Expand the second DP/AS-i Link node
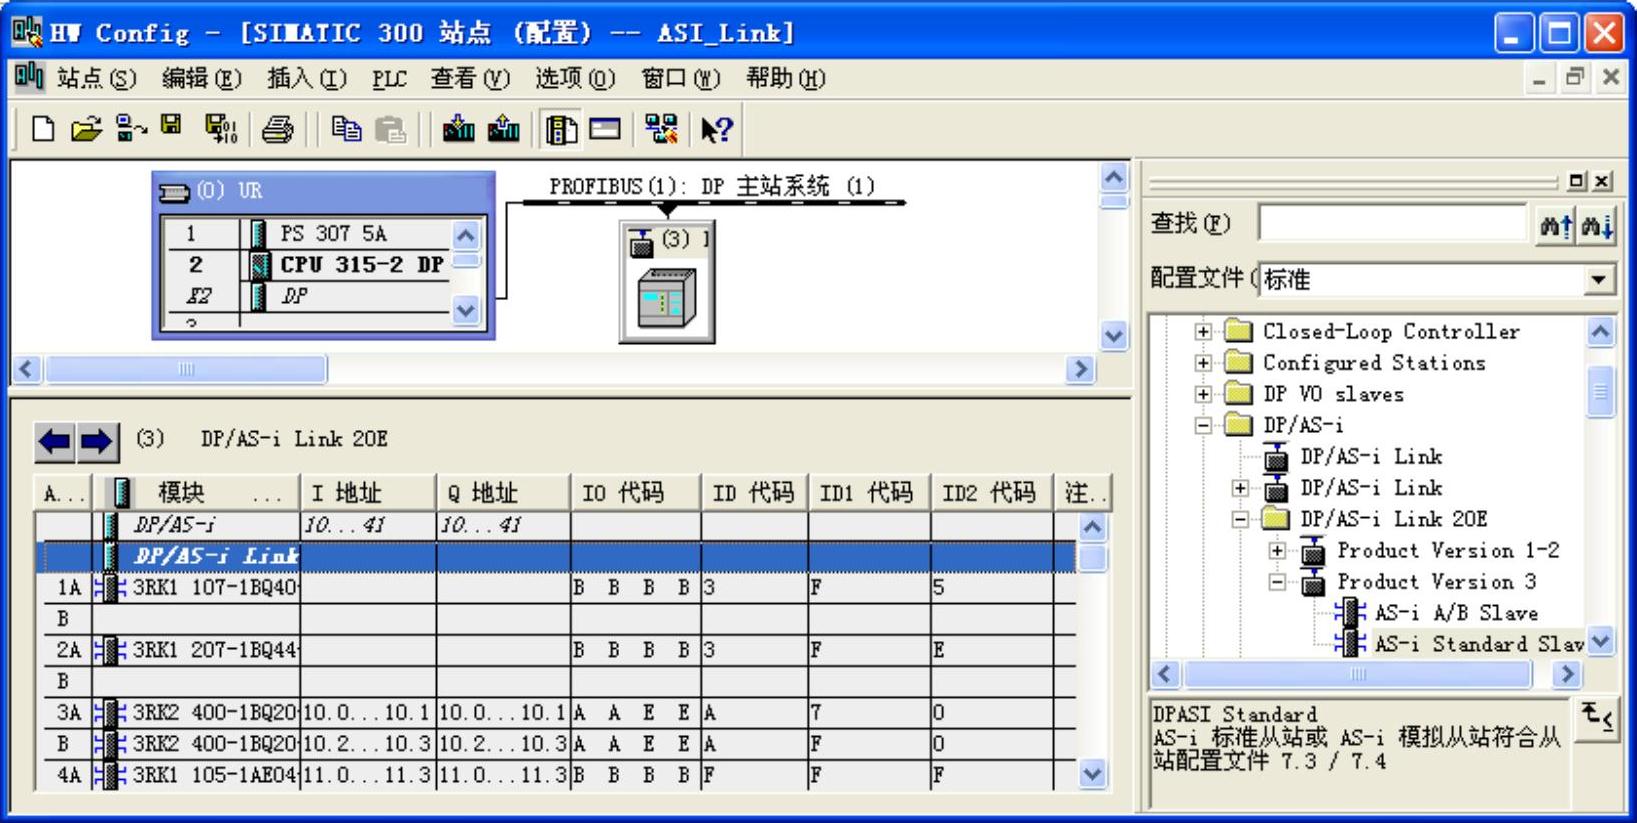 pyautogui.click(x=1240, y=488)
